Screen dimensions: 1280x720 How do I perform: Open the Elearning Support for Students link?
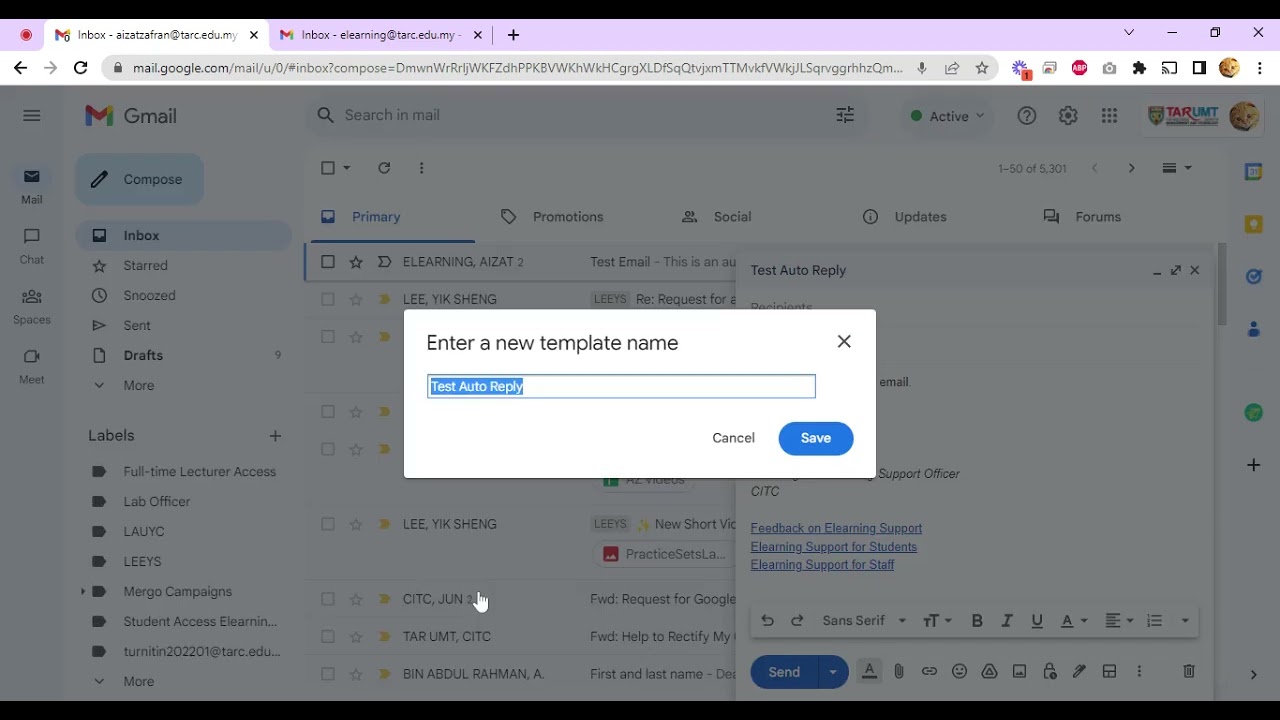tap(833, 547)
